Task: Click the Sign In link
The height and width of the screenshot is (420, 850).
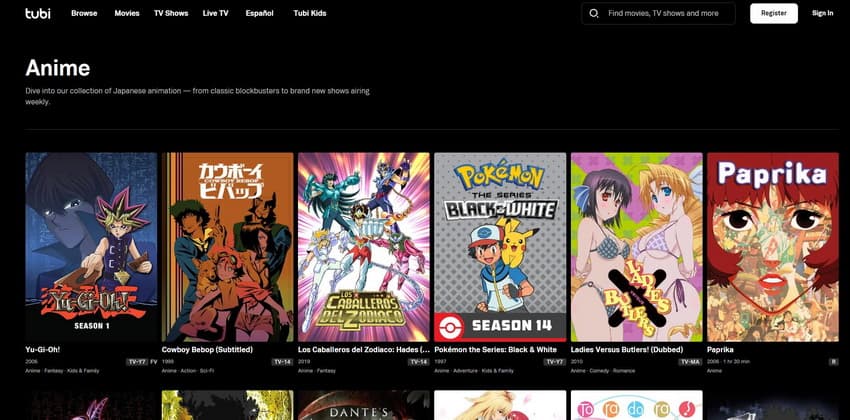Action: [x=822, y=13]
